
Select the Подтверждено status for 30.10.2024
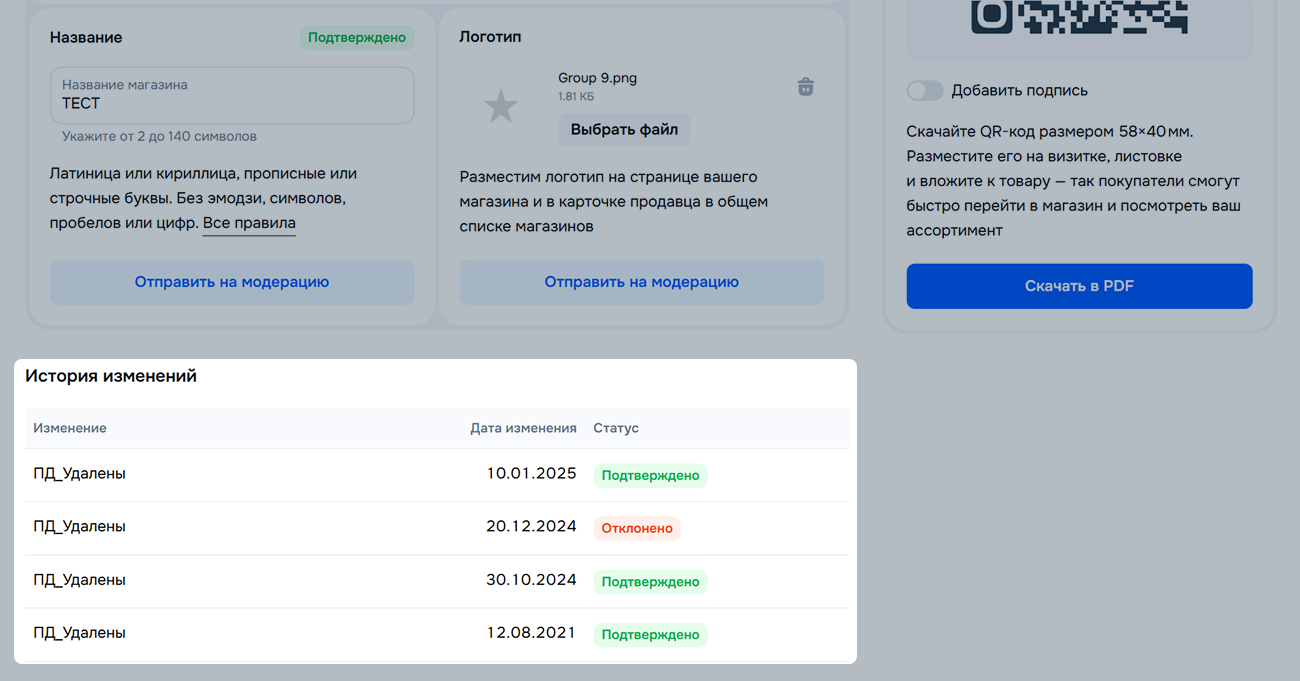pos(650,582)
